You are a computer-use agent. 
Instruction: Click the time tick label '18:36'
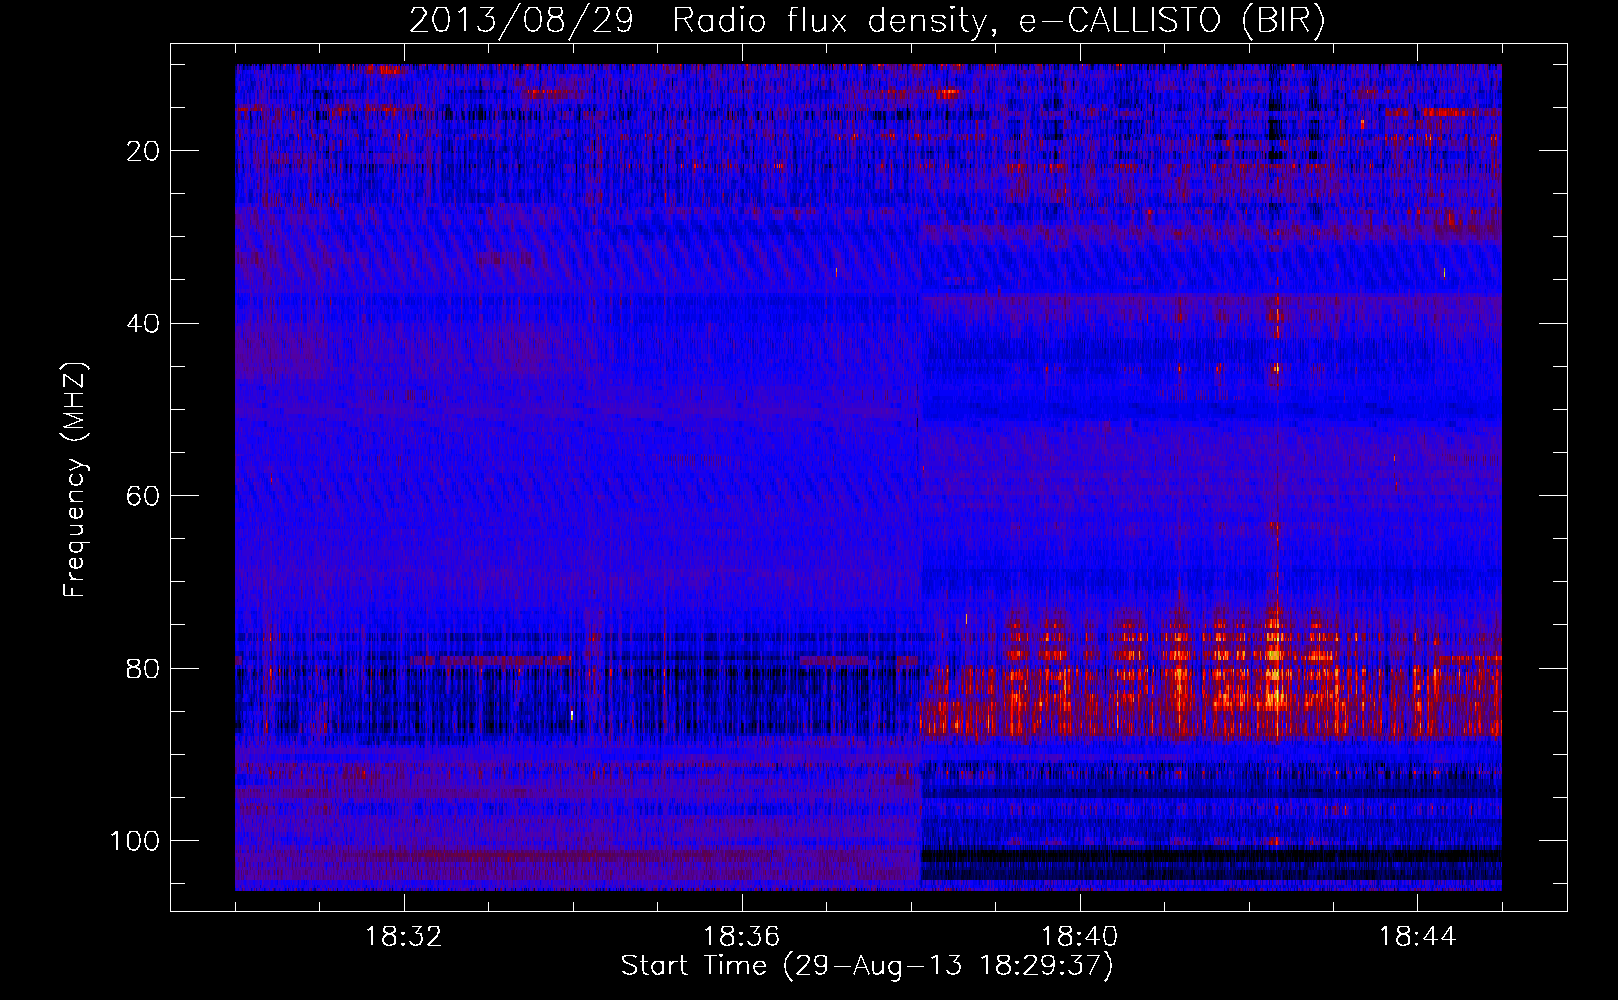click(742, 937)
